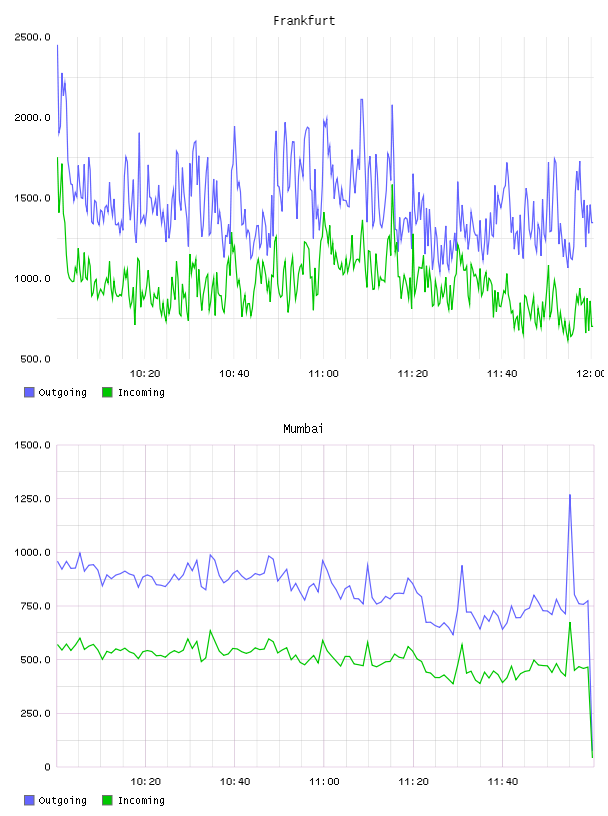
Task: Click the 1500.0 y-axis label on Mumbai chart
Action: click(33, 445)
